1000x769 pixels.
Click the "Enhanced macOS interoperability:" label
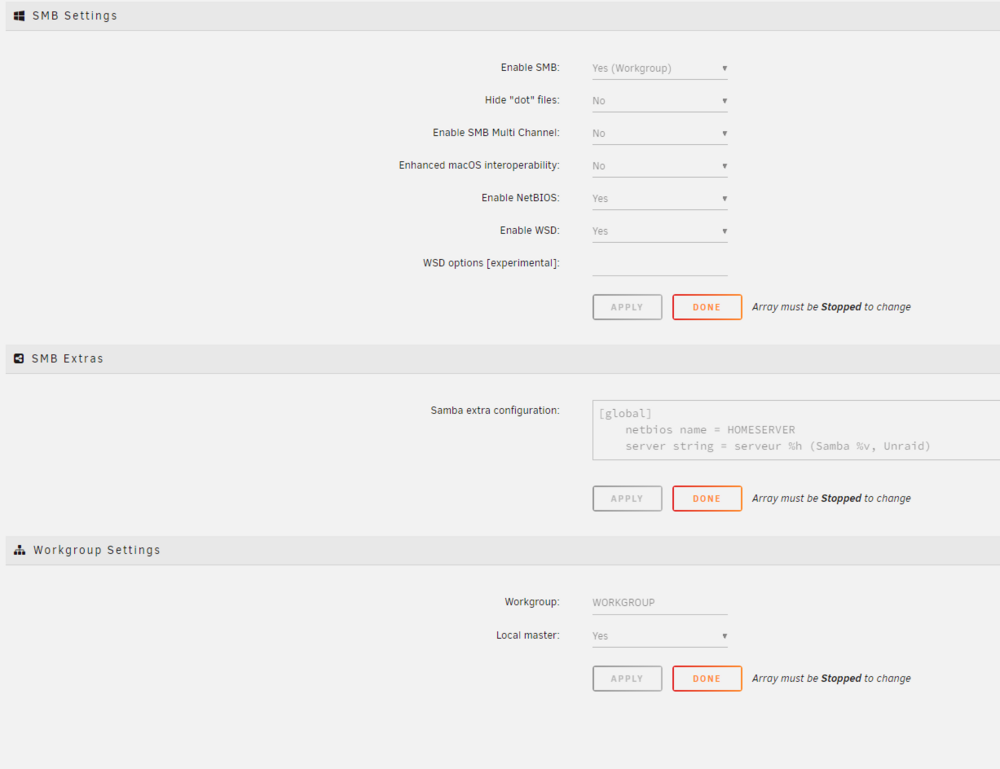479,165
